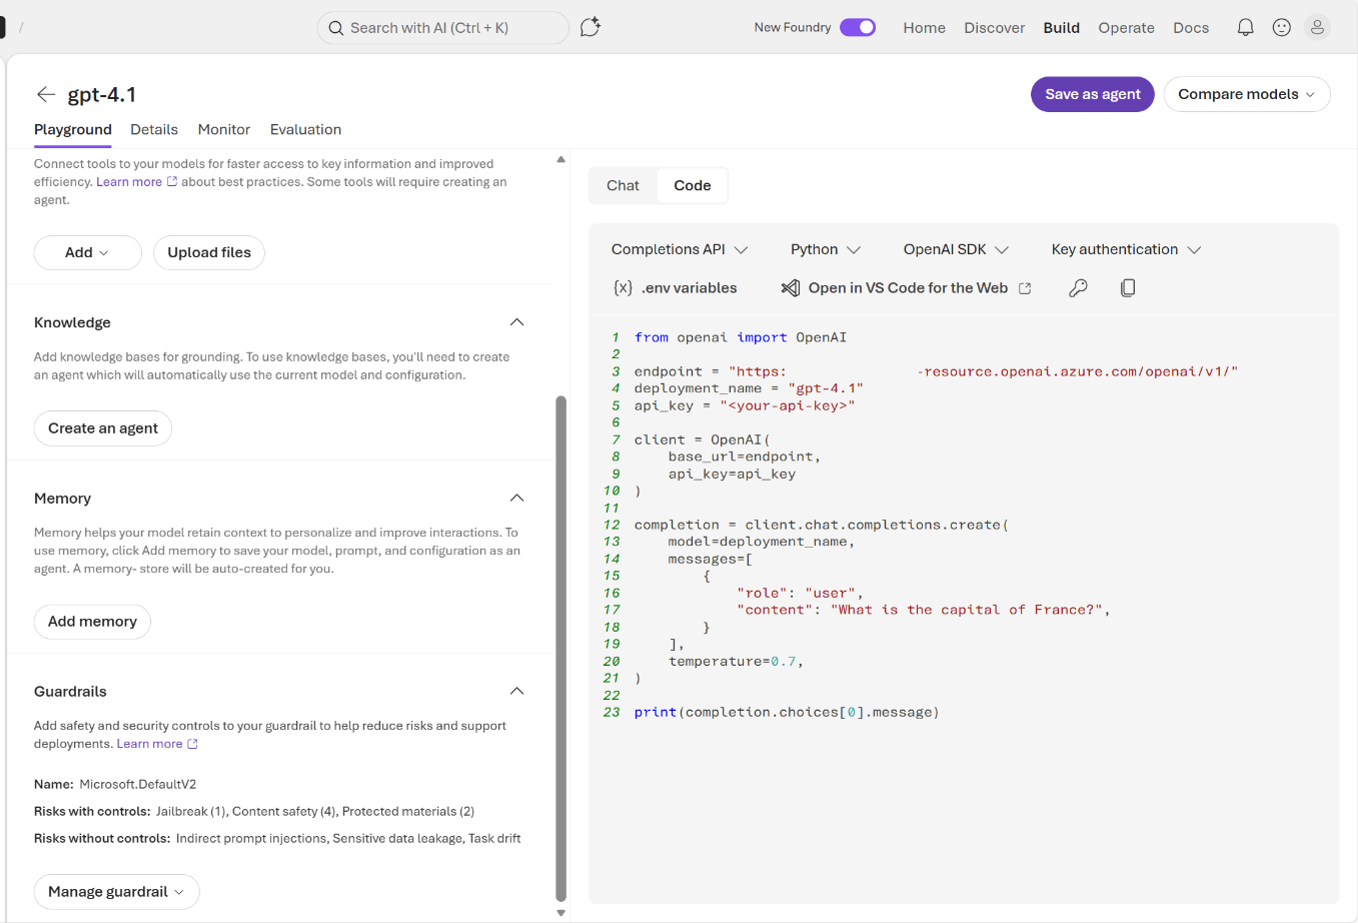
Task: Click the Microsoft.DefaultV2 guardrail name
Action: [138, 784]
